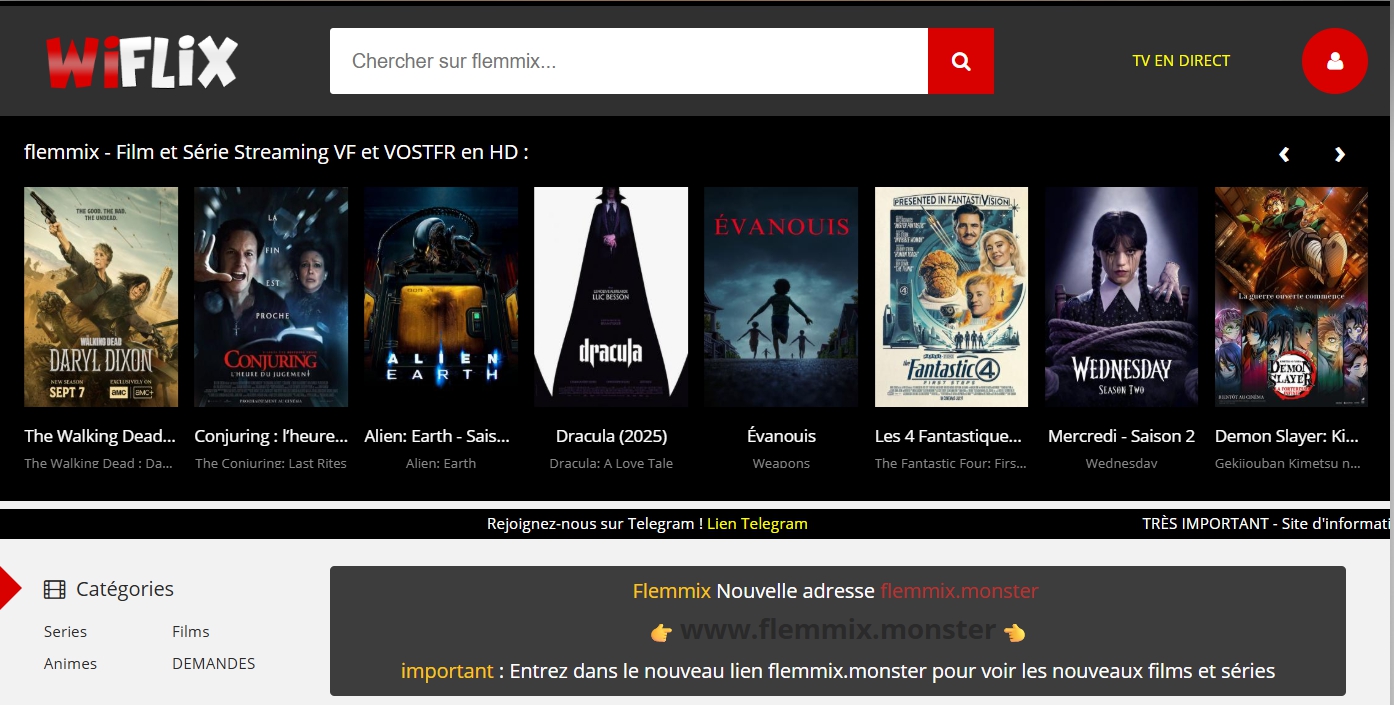Viewport: 1394px width, 705px height.
Task: Open the user profile icon
Action: click(1334, 61)
